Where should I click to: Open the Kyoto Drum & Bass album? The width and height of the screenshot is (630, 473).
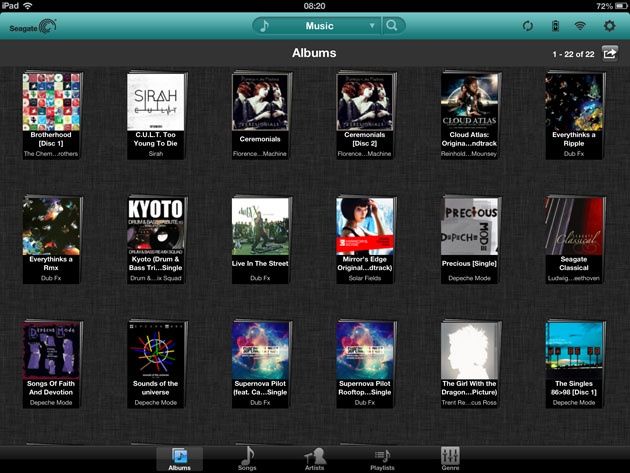coord(156,240)
